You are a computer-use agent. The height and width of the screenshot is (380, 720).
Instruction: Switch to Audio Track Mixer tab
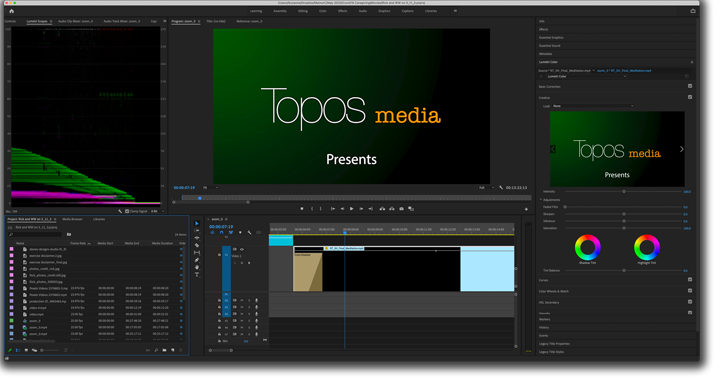coord(122,22)
